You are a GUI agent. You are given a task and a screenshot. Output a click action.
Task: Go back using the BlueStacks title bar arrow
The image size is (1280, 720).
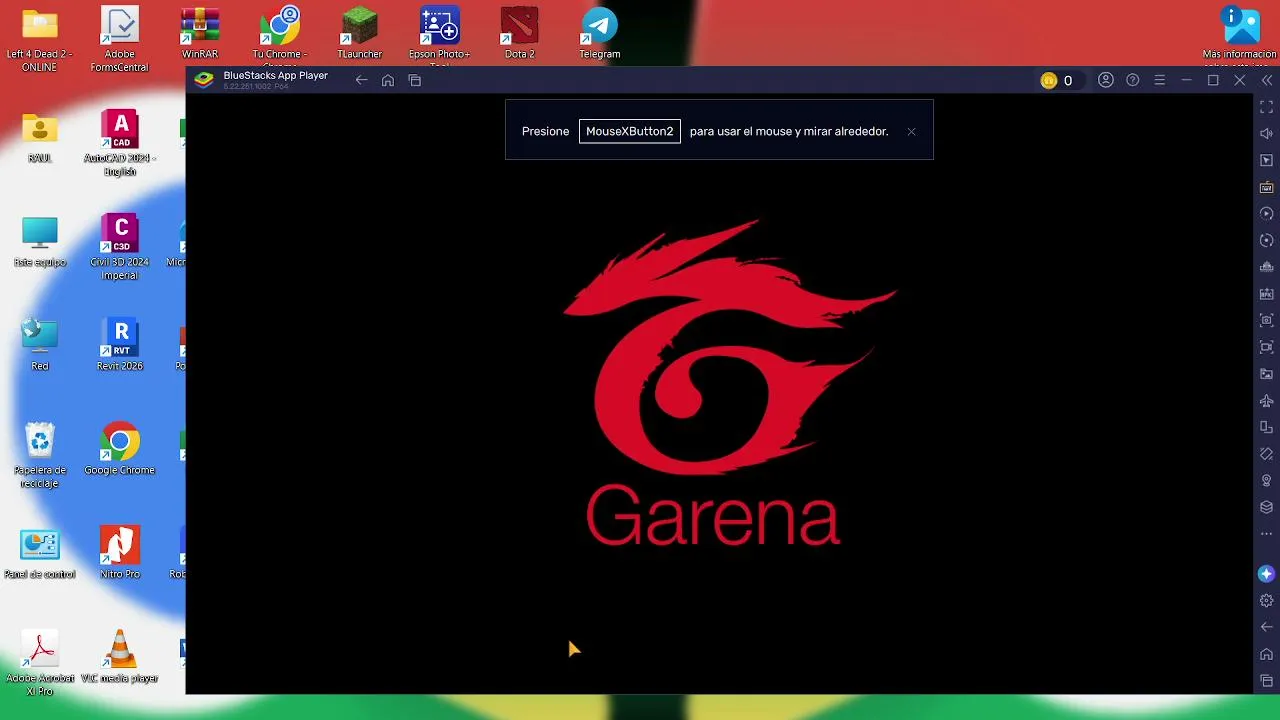pyautogui.click(x=361, y=81)
